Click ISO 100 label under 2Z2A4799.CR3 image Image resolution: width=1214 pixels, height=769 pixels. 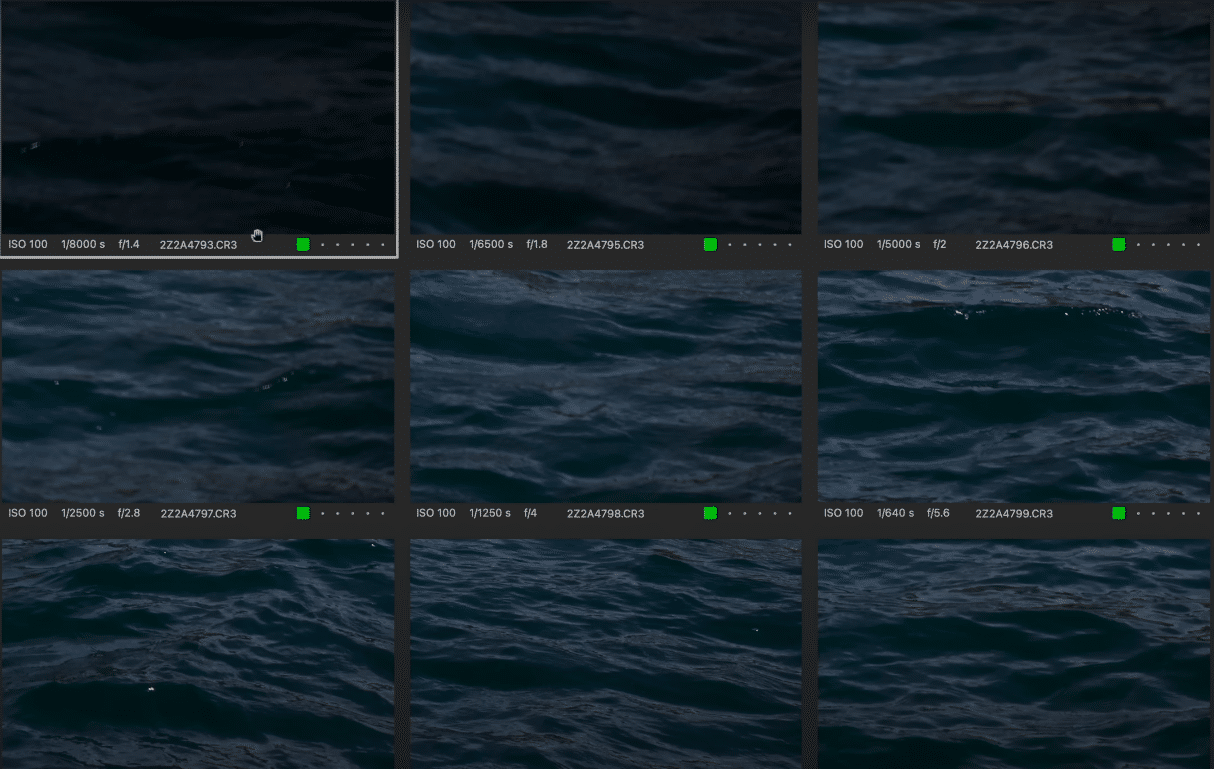844,513
